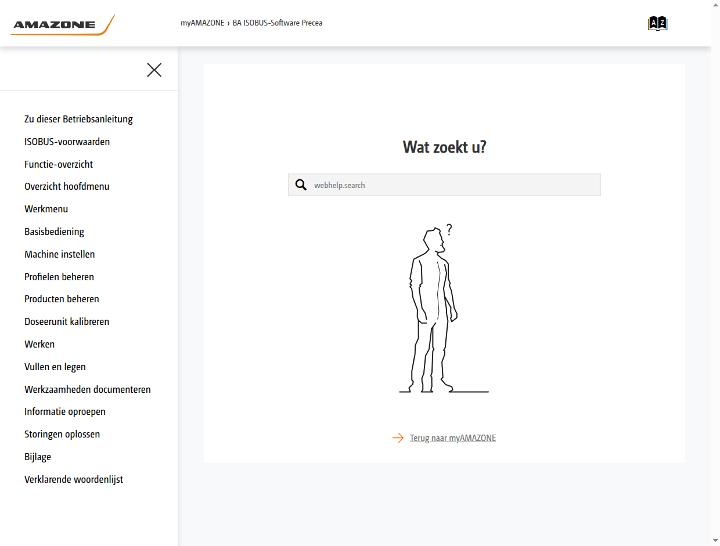Select Functie-overzicht in the sidebar
The height and width of the screenshot is (546, 720).
pos(59,164)
